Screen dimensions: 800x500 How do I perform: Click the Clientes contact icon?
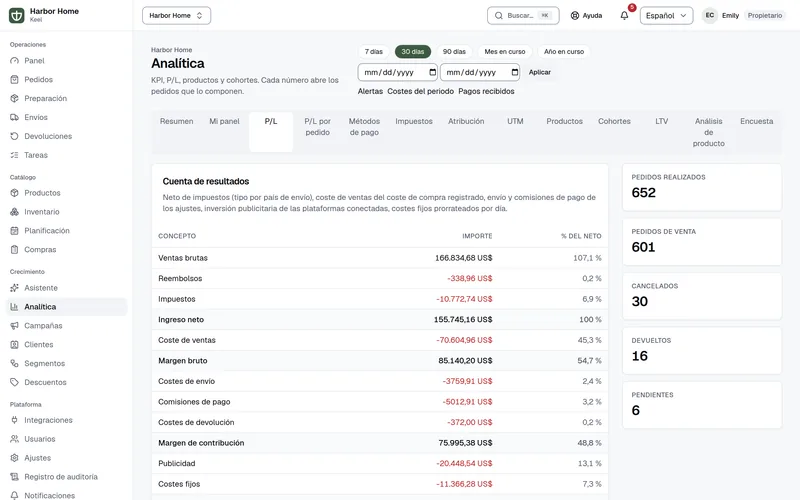[14, 344]
